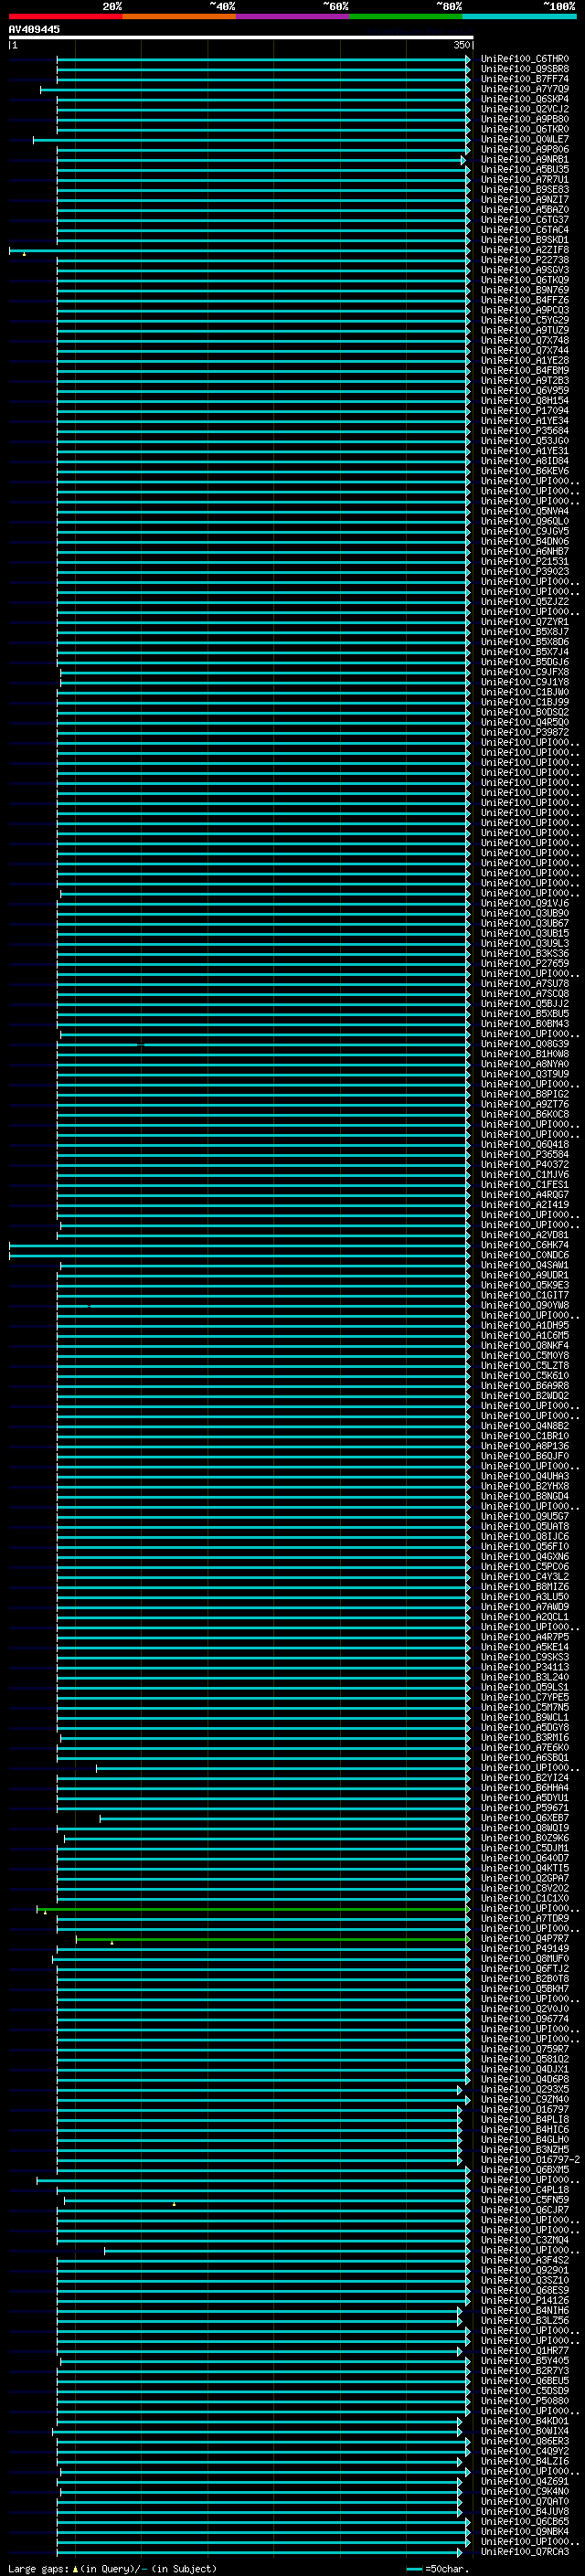This screenshot has width=585, height=2576.
Task: Select the UniRef100_B6KEV6 label
Action: point(525,471)
